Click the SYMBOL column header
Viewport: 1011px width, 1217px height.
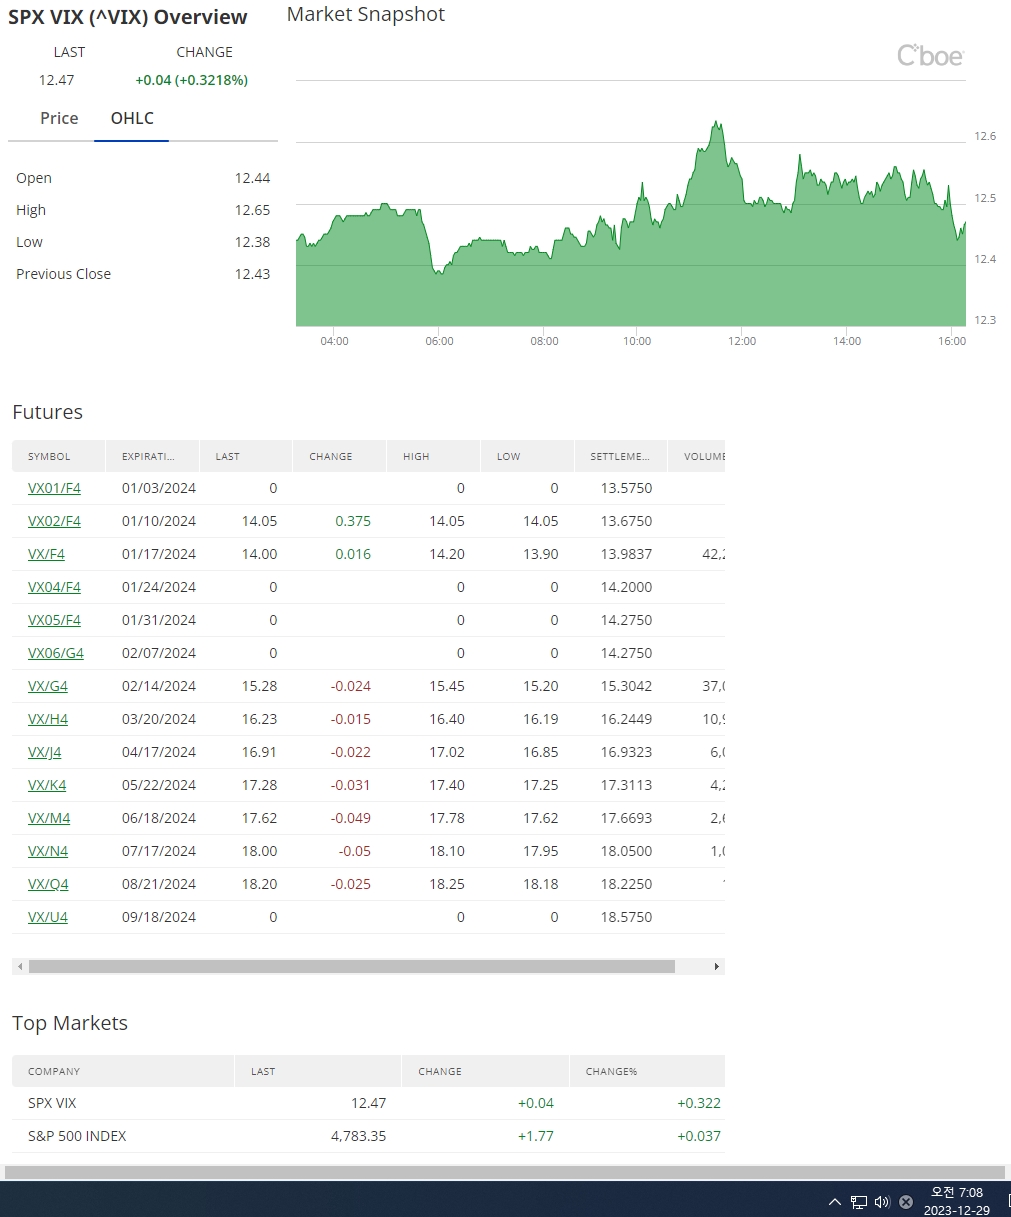pyautogui.click(x=59, y=456)
